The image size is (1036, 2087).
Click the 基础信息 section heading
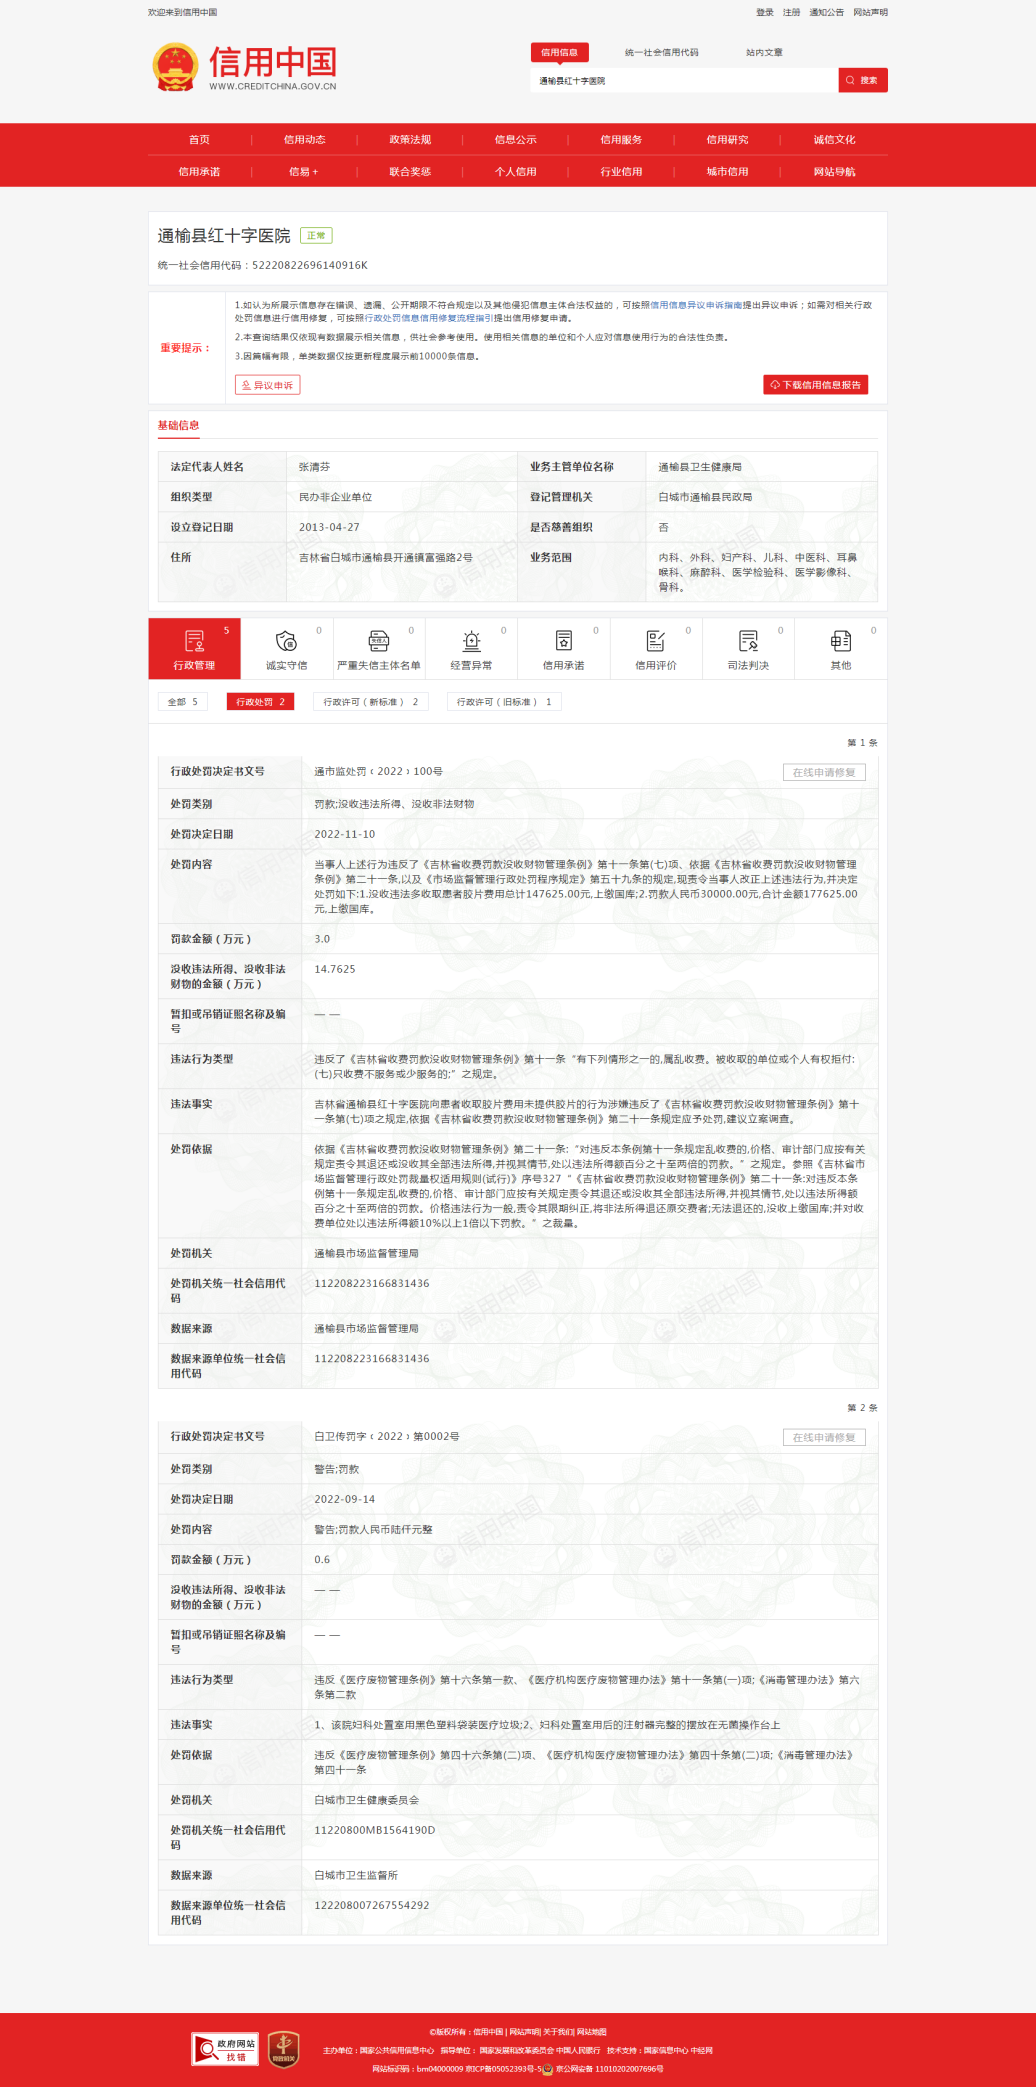click(178, 425)
